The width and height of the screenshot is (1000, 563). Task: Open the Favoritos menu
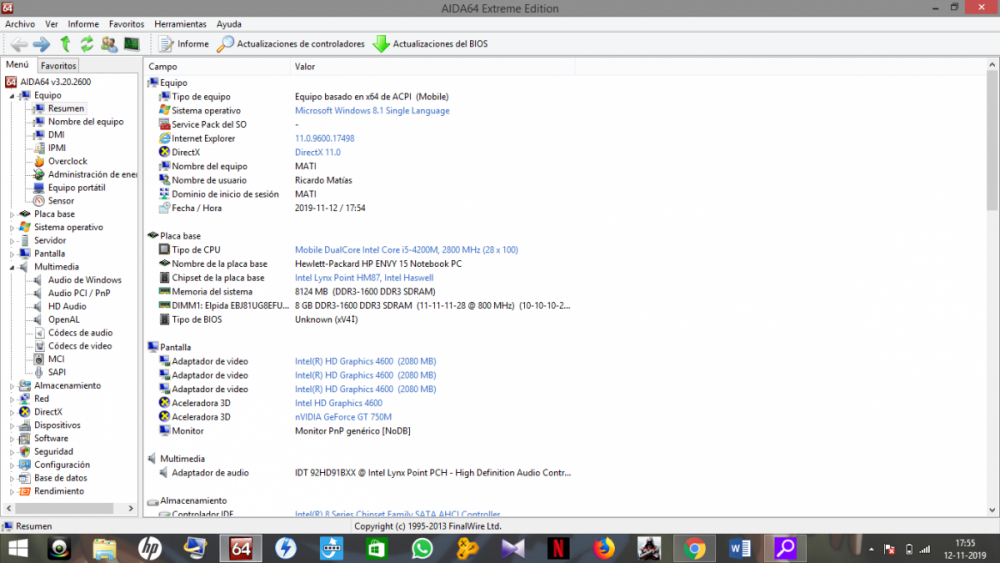click(126, 24)
